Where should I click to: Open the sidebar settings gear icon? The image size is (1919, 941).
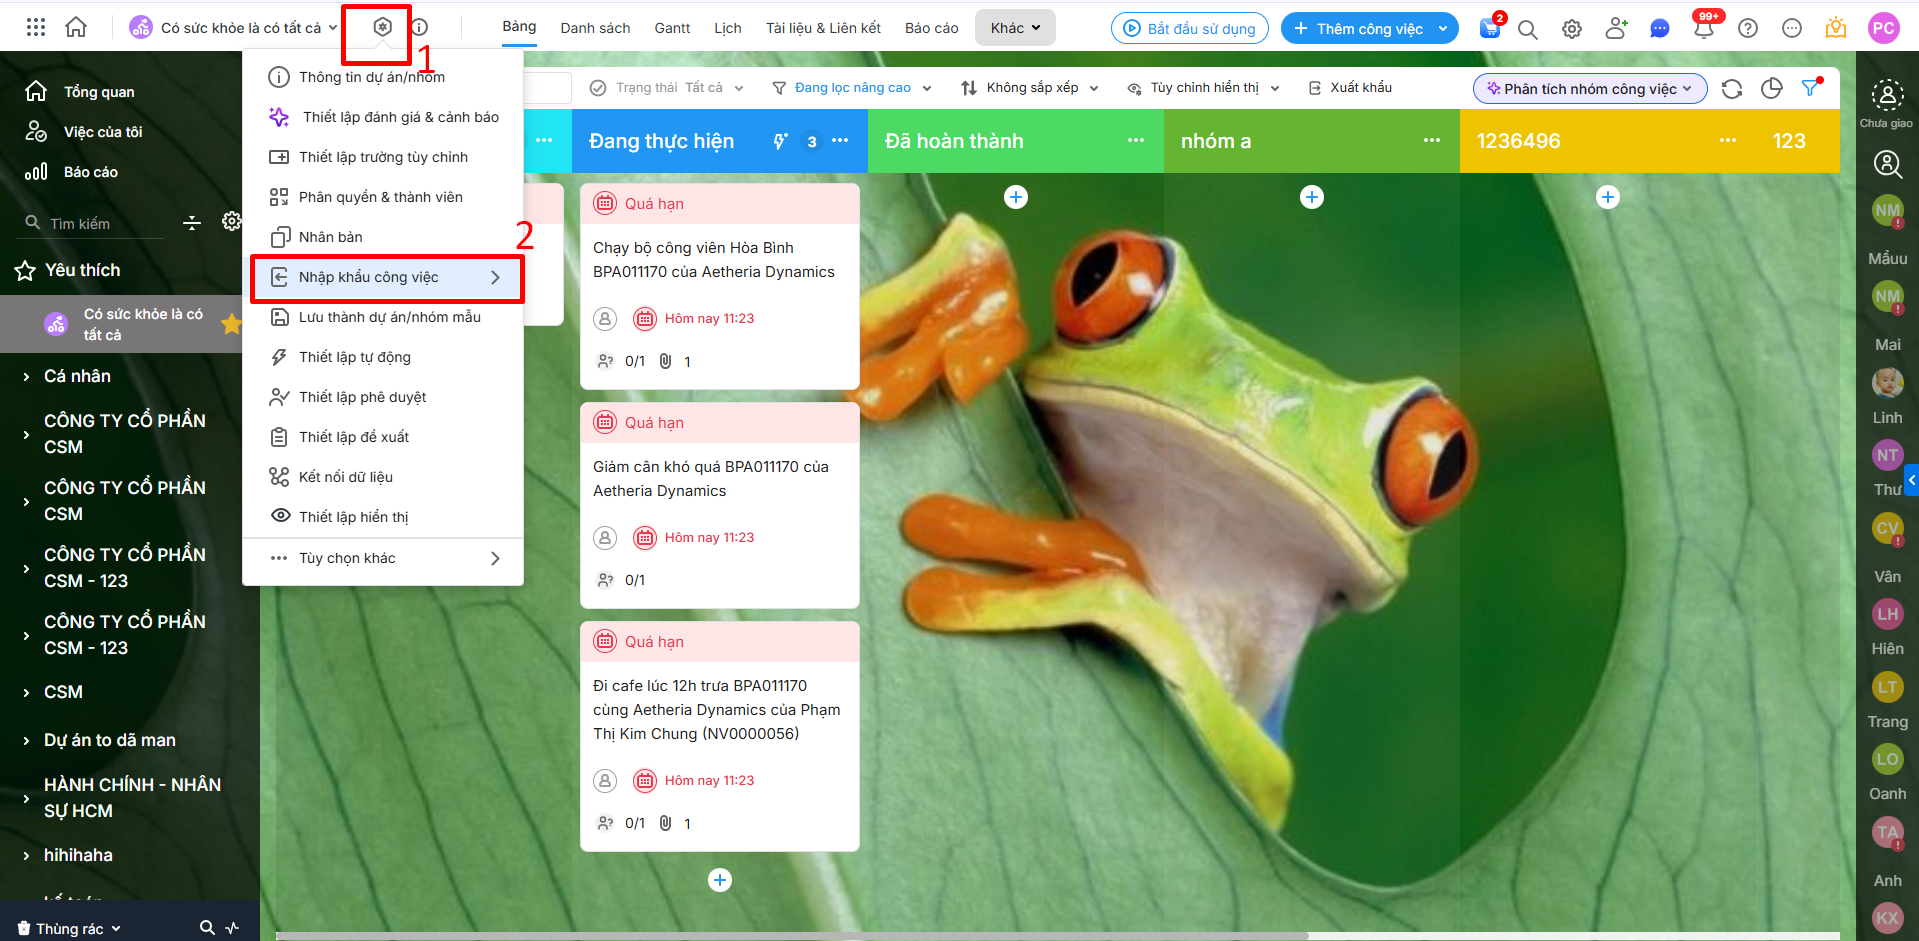(x=231, y=221)
